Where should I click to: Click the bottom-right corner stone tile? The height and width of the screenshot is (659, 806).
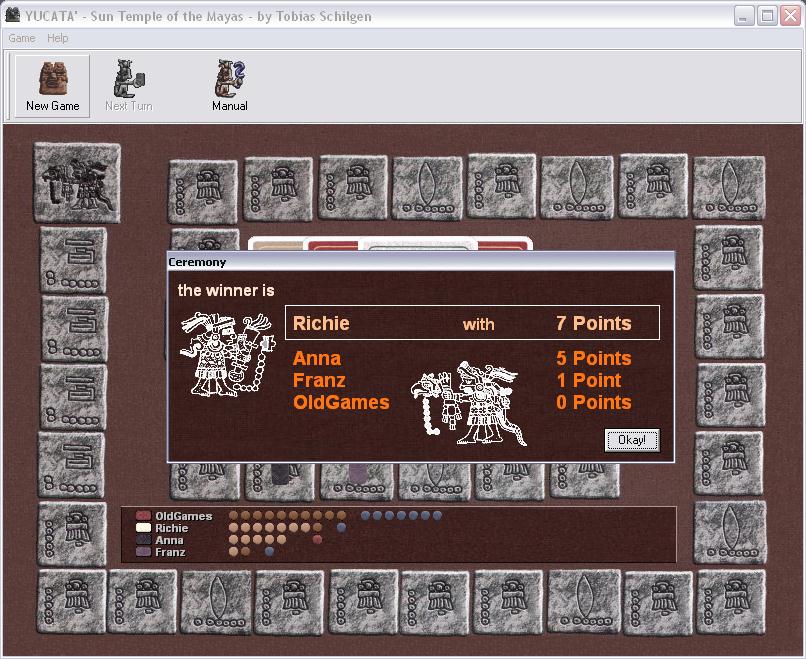coord(730,601)
